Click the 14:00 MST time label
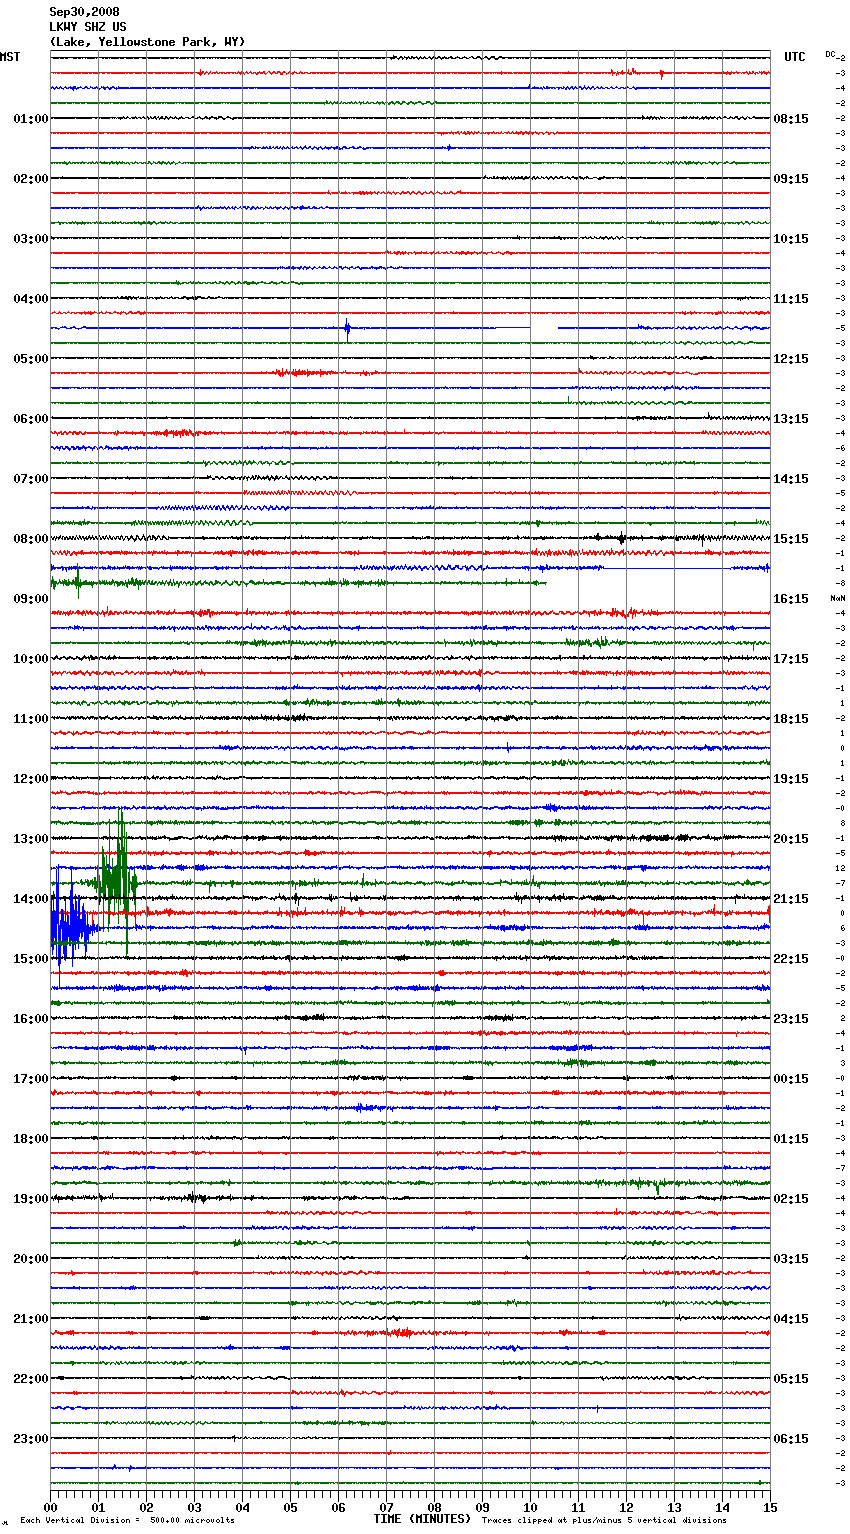 [x=31, y=899]
